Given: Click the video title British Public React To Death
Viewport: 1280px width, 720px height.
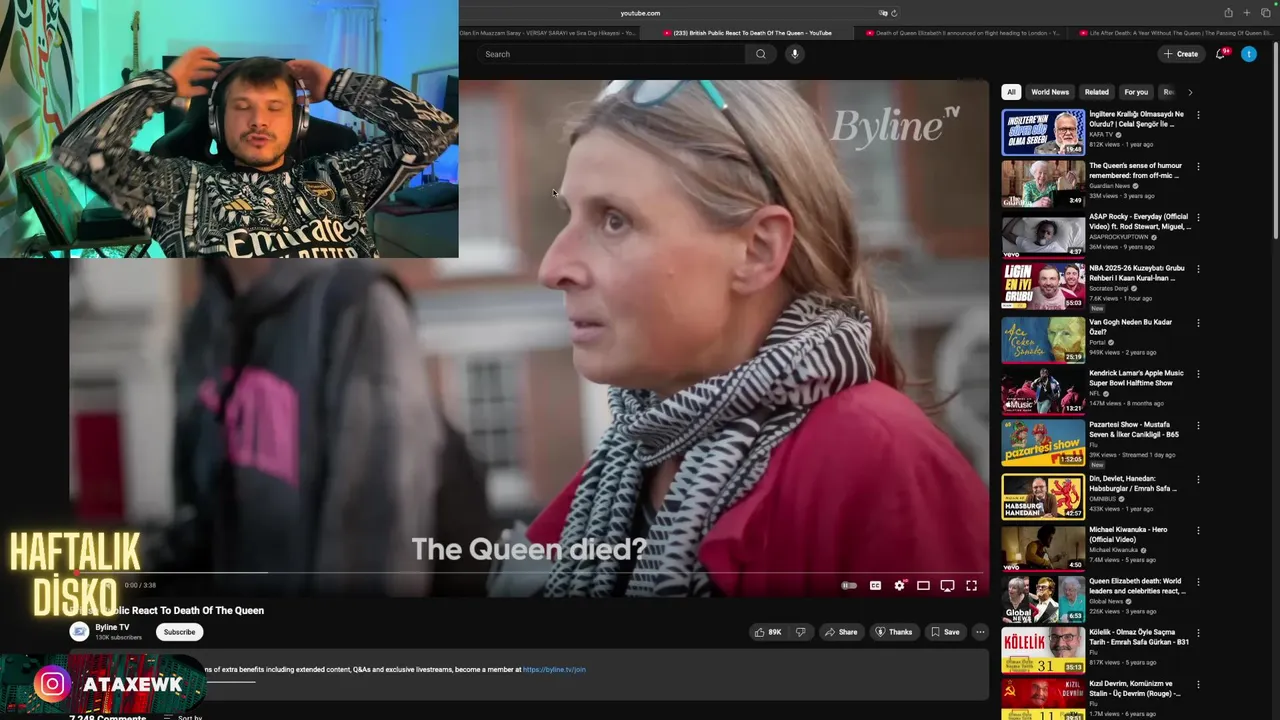Looking at the screenshot, I should click(168, 610).
